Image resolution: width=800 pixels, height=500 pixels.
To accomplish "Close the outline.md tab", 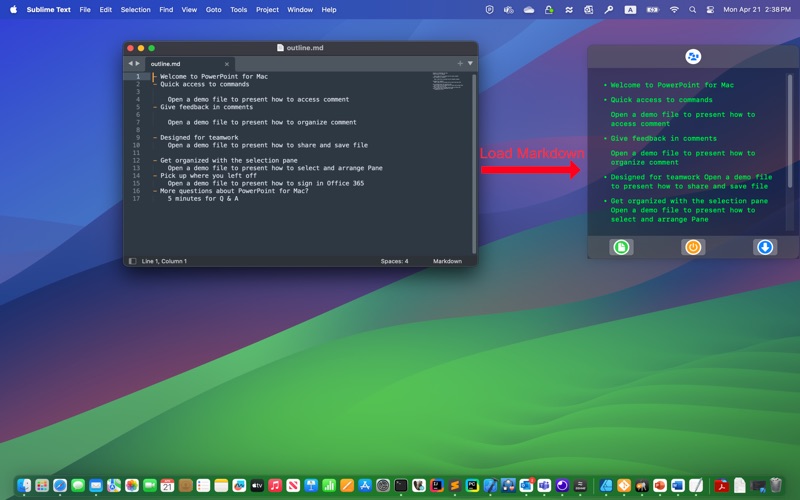I will tap(227, 64).
